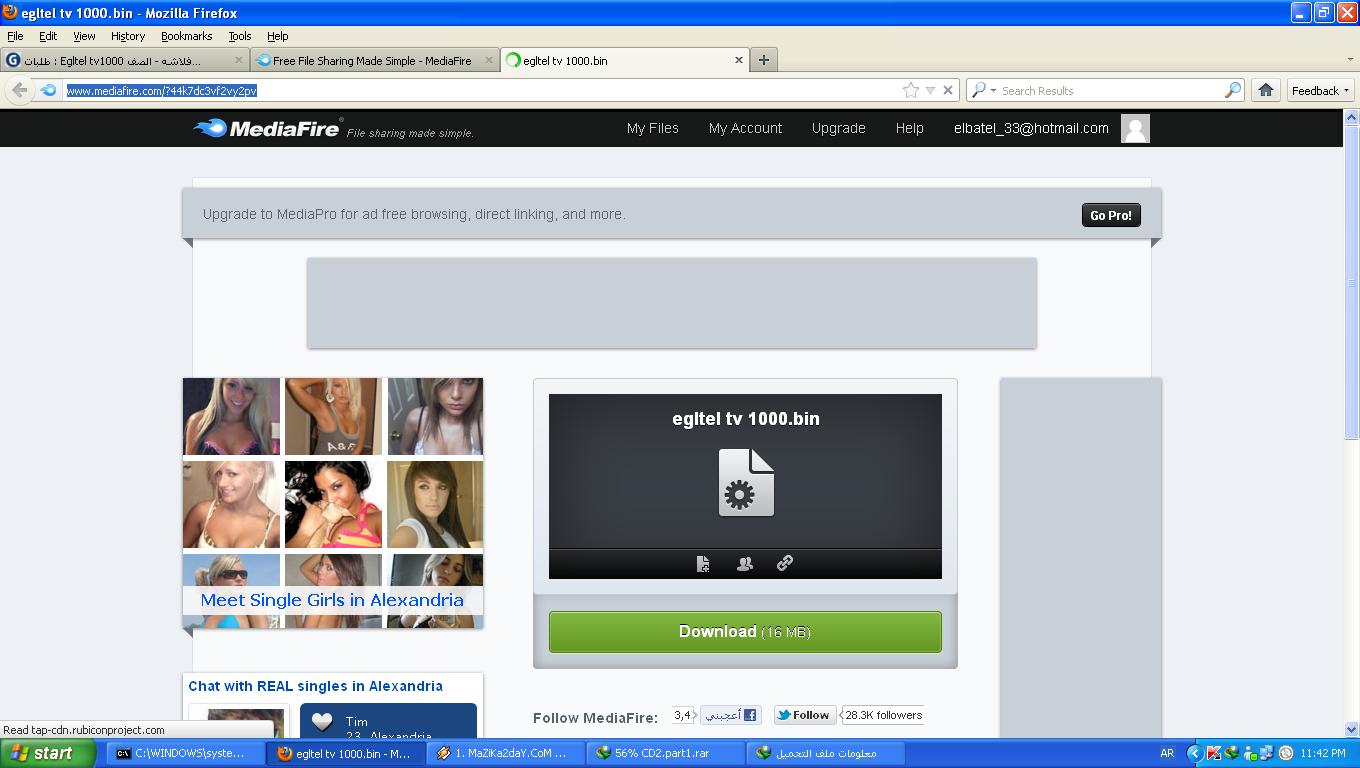Click the gear file icon in preview
Screen dimensions: 1360x768
[x=746, y=483]
